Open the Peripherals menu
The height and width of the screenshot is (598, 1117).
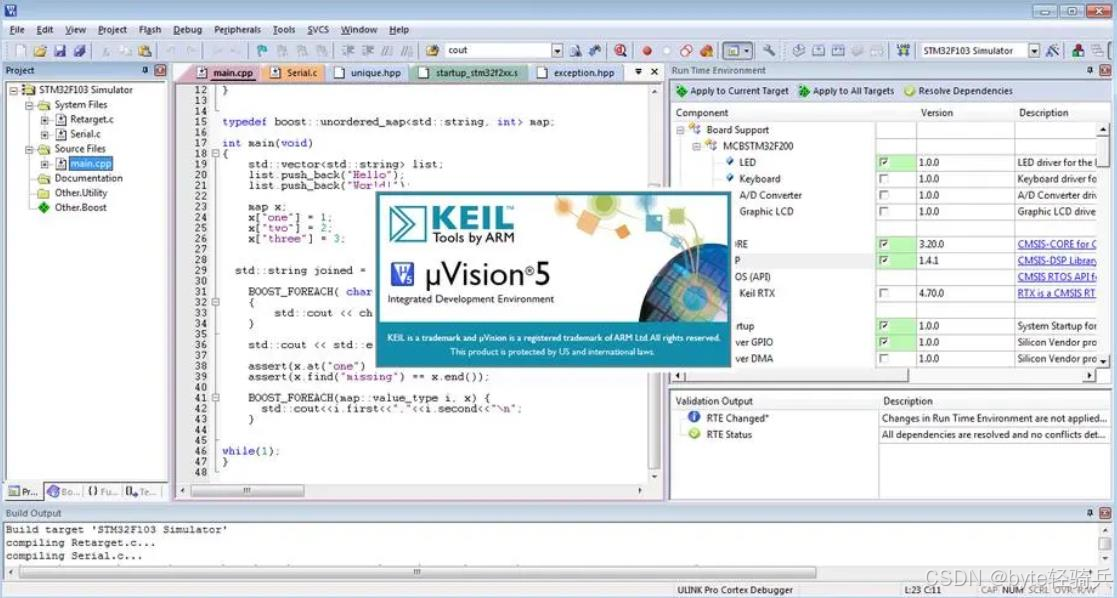(x=237, y=30)
